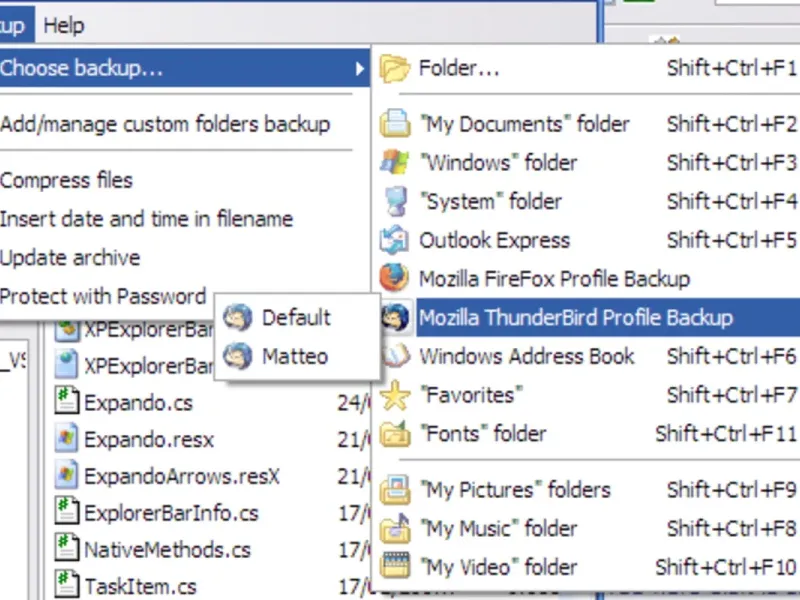
Task: Click the Folder icon in backup submenu
Action: (396, 69)
